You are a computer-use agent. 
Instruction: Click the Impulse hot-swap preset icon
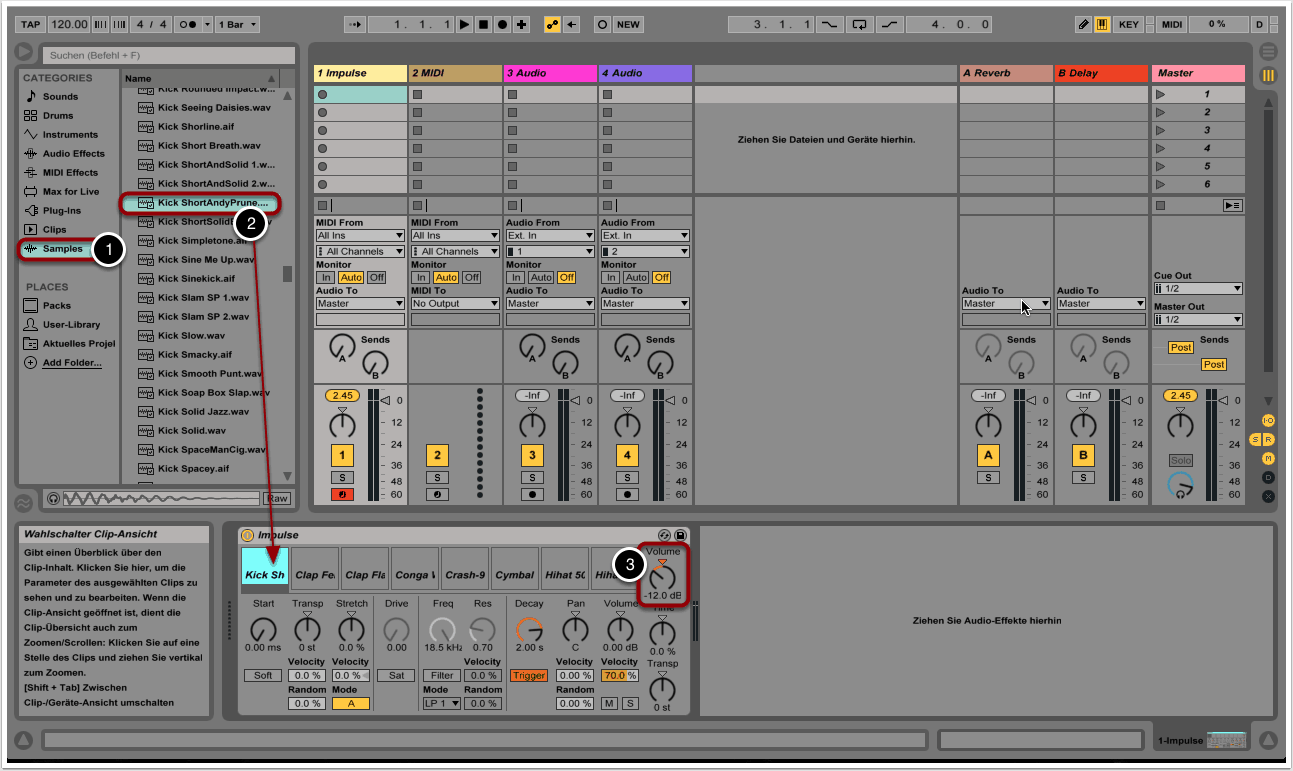click(664, 536)
